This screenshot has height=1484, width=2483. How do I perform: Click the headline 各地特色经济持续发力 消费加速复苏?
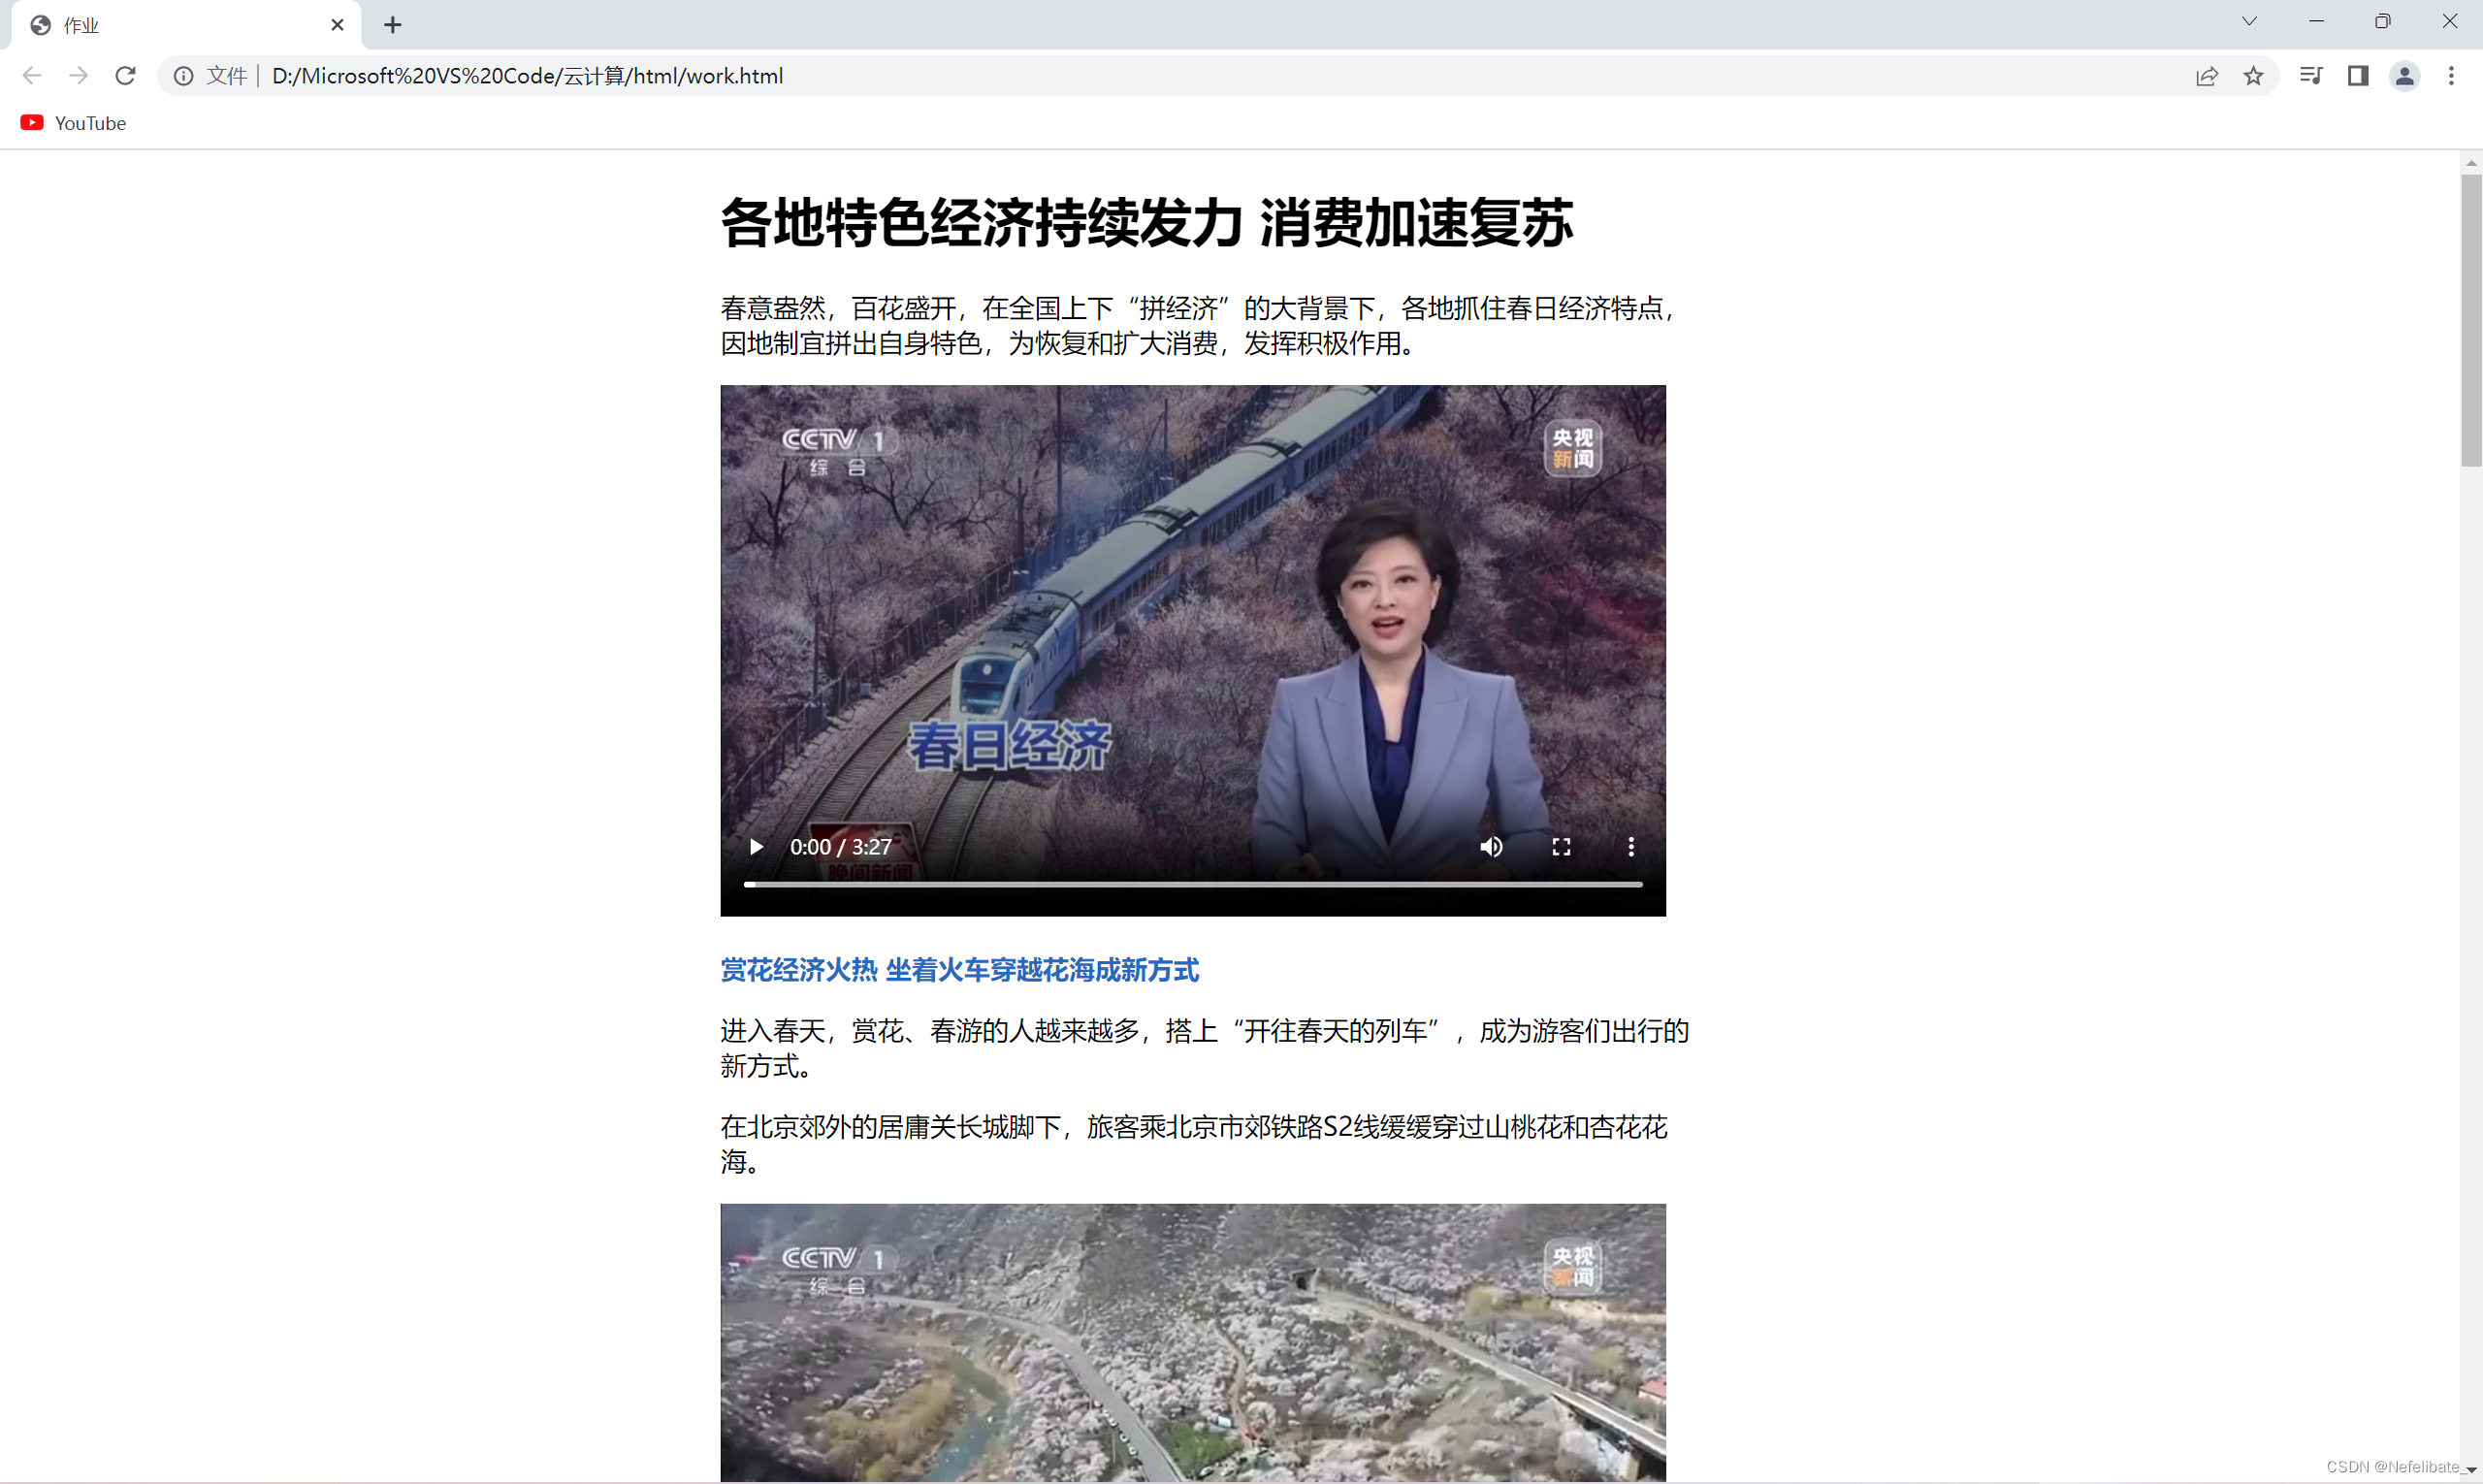click(1146, 222)
